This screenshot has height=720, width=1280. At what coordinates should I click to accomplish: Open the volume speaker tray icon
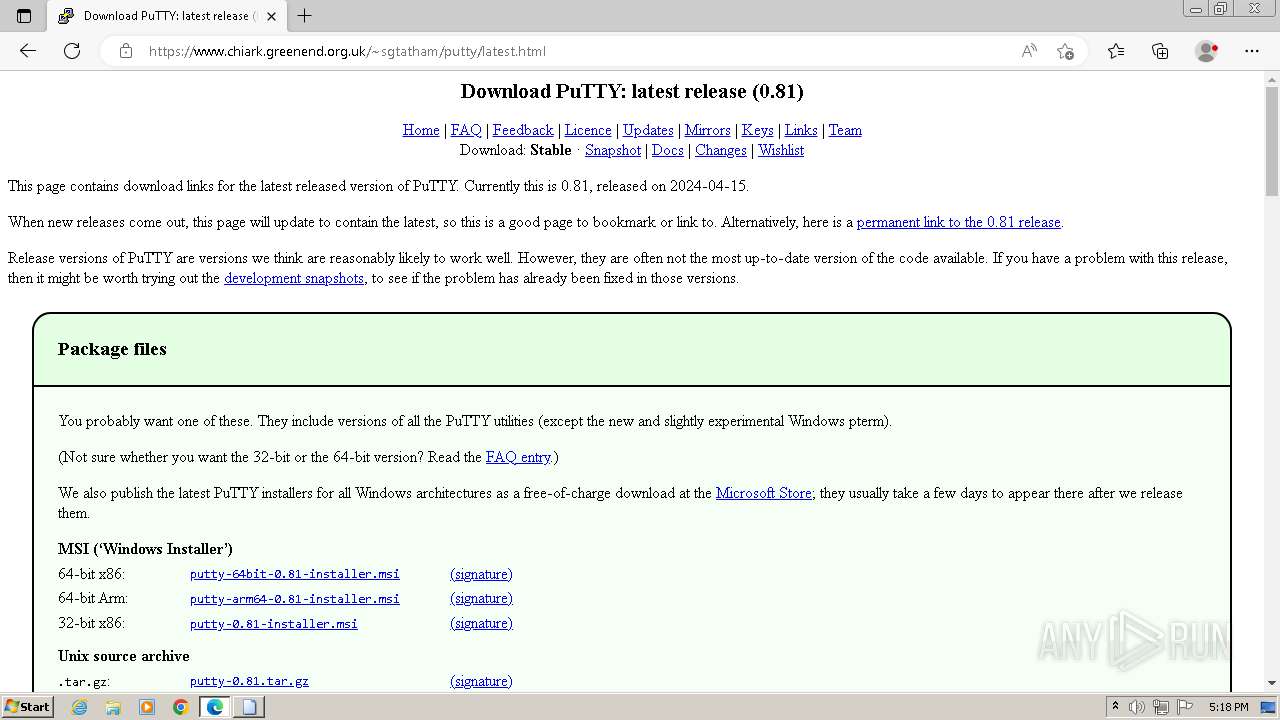pos(1137,707)
